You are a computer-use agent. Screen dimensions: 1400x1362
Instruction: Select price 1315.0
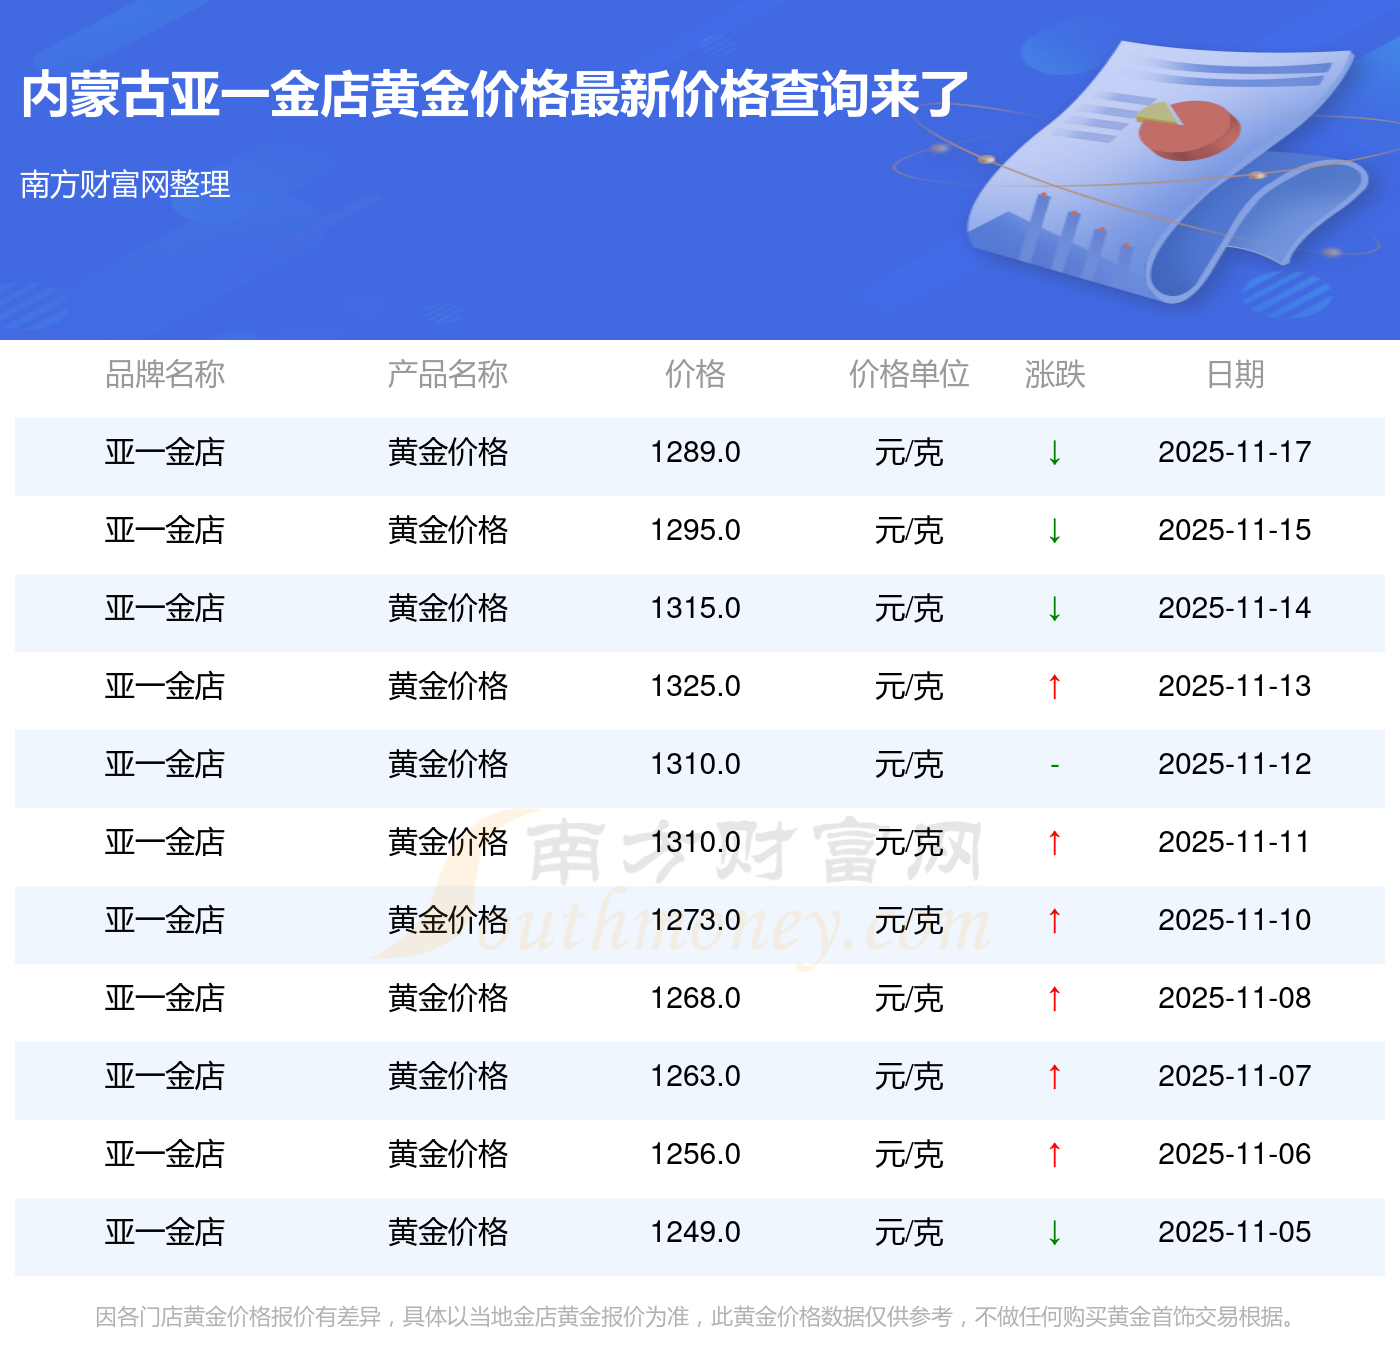695,608
